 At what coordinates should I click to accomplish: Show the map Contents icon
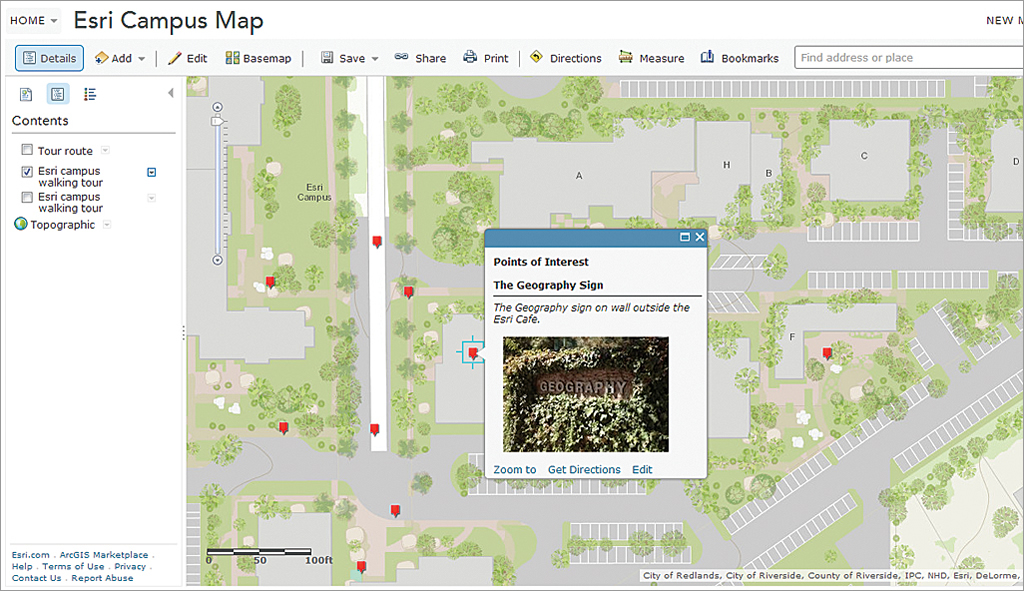tap(57, 95)
